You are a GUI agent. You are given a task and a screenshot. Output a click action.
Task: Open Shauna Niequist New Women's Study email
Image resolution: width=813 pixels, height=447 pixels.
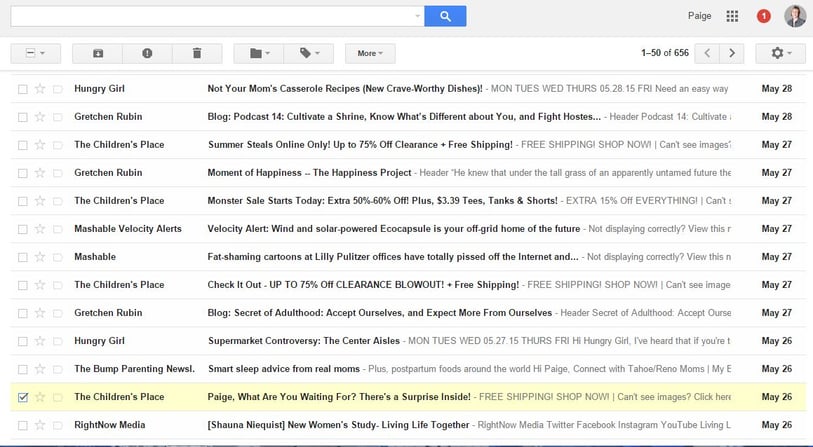tap(338, 425)
